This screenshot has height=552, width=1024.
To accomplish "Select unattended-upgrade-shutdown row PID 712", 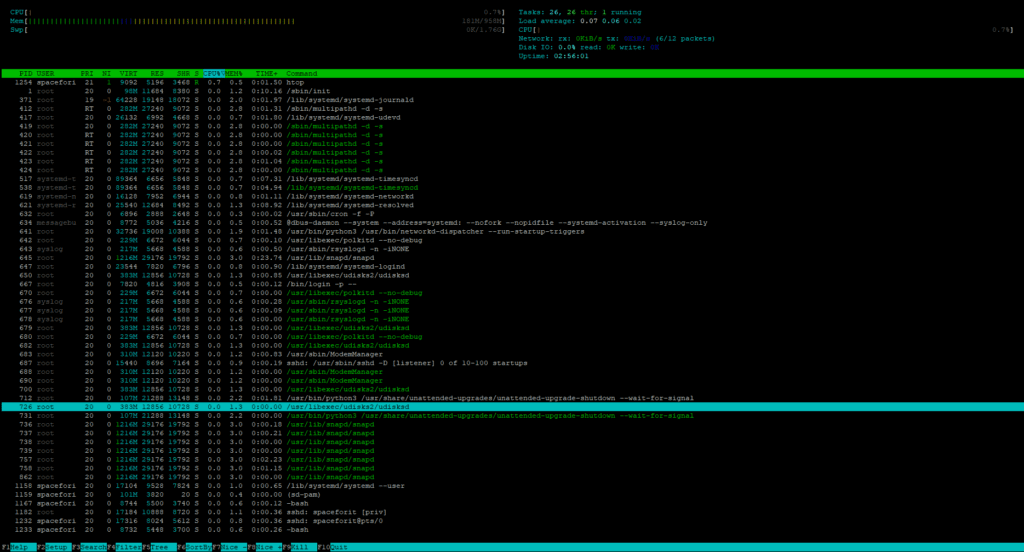I will pyautogui.click(x=512, y=398).
